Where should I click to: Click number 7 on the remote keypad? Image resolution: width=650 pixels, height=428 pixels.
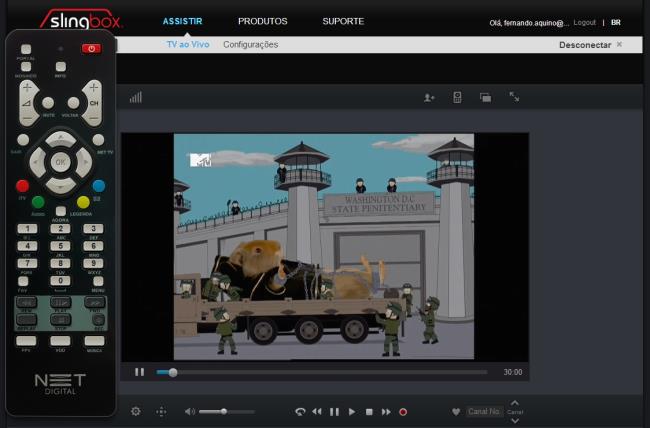(27, 263)
